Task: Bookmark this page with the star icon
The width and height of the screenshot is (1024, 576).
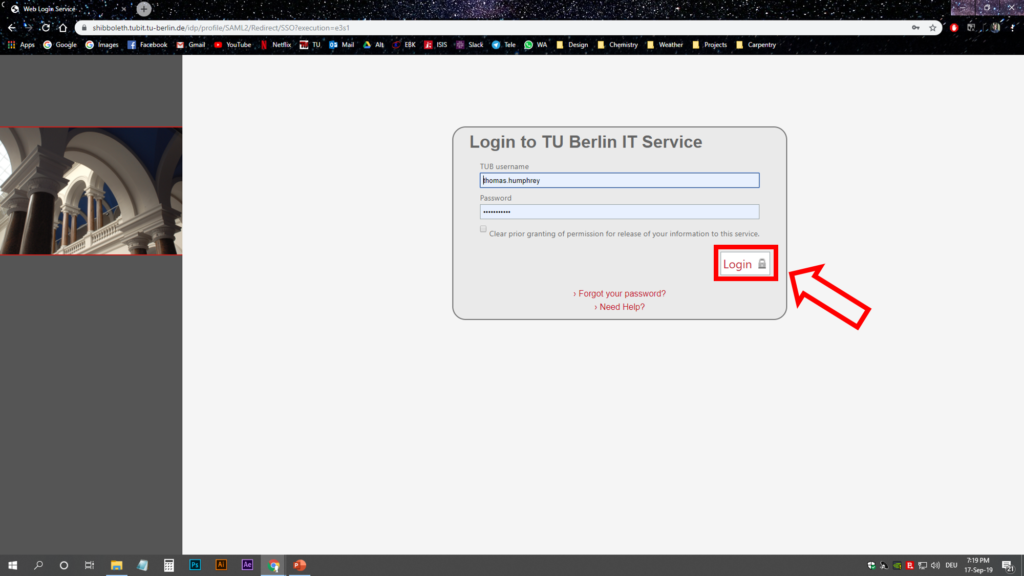Action: point(932,28)
